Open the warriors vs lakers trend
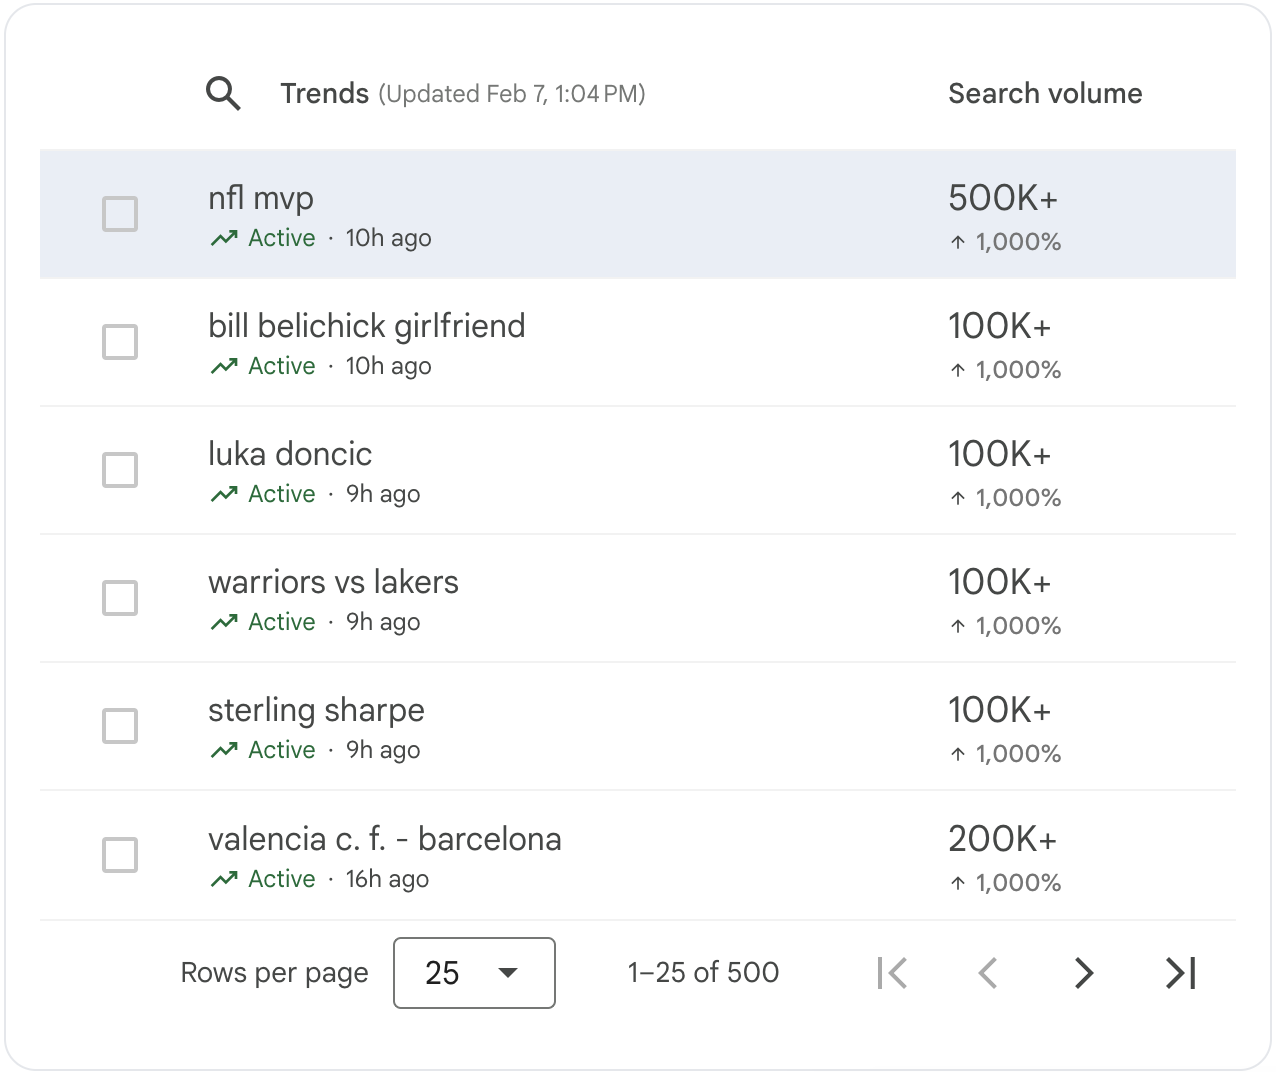 (x=333, y=582)
